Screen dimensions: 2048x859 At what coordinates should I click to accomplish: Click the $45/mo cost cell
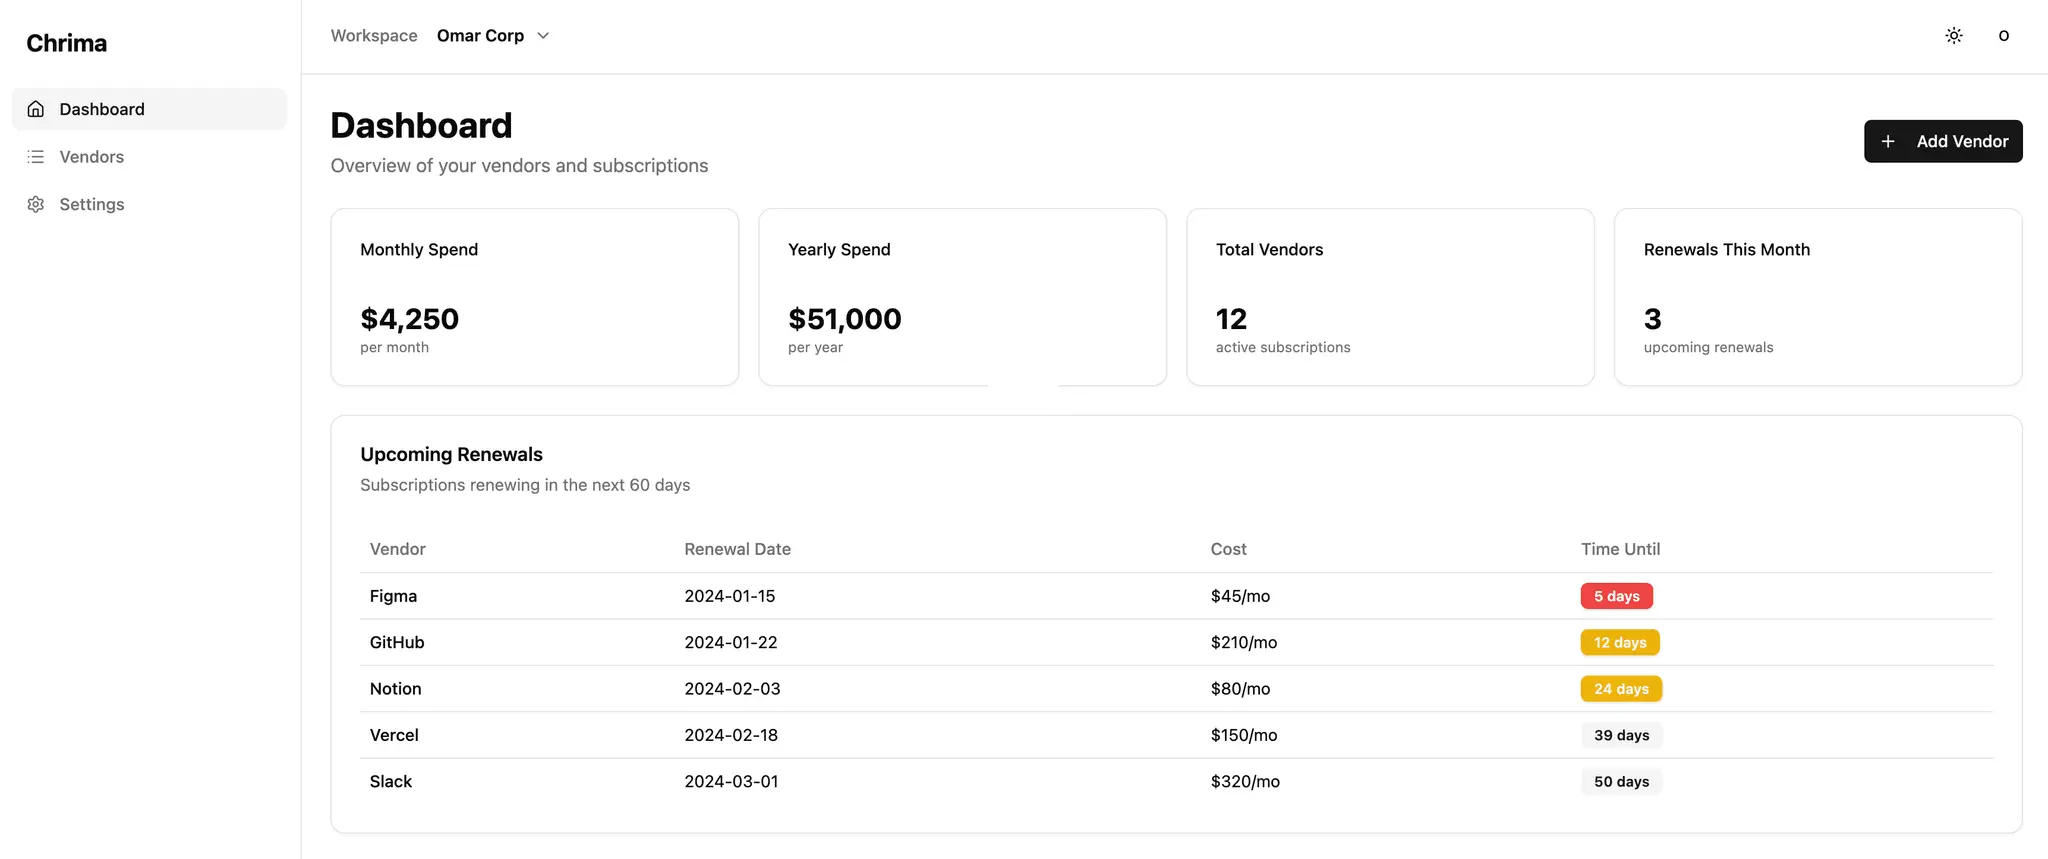tap(1240, 596)
